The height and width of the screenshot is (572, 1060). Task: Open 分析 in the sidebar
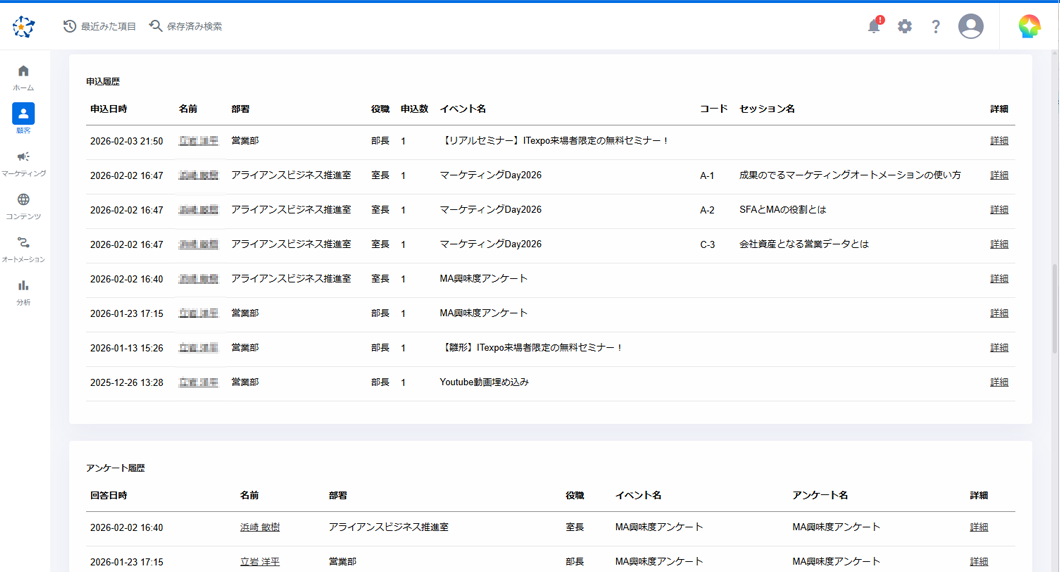pyautogui.click(x=23, y=292)
